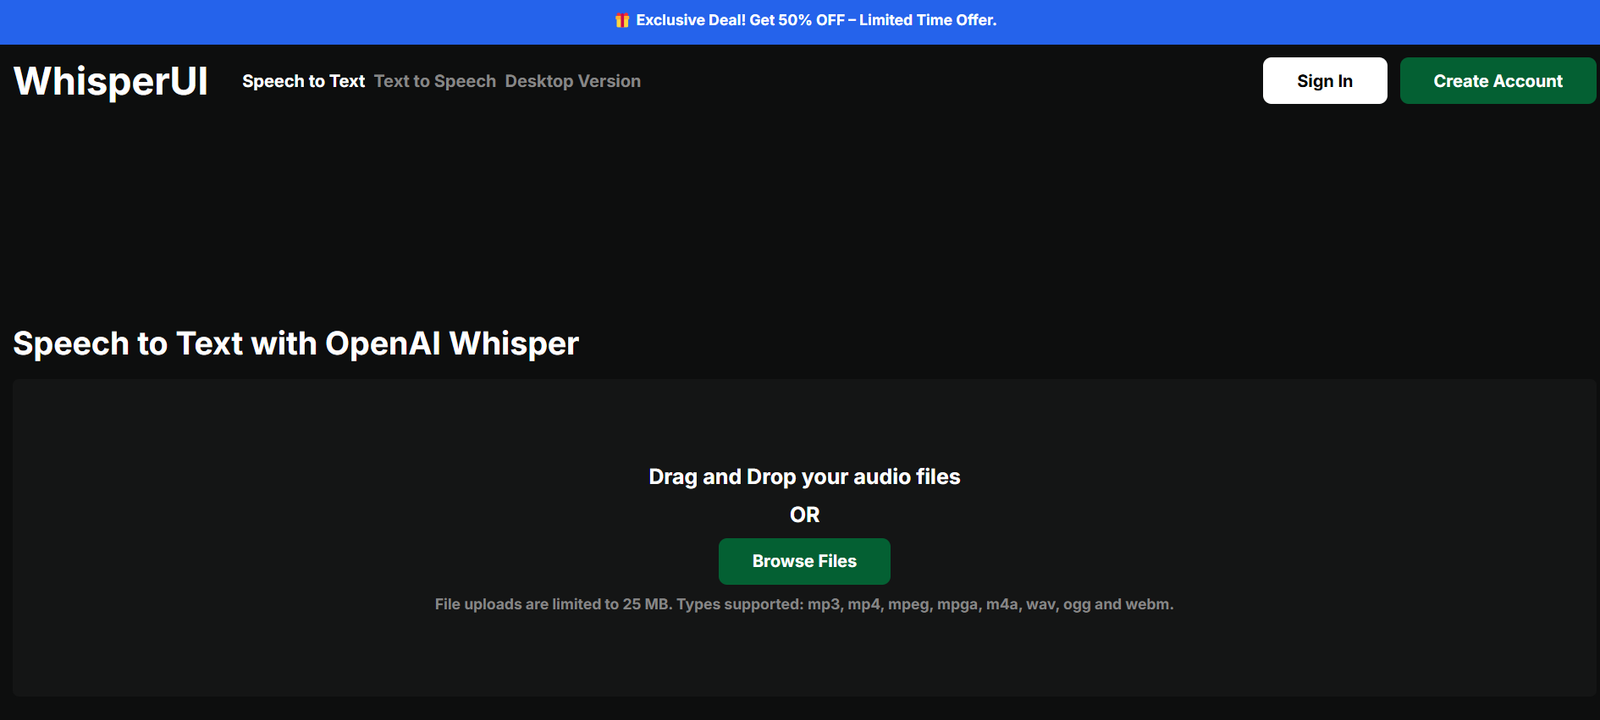Screen dimensions: 1600x720
Task: Open the Desktop Version nav link
Action: tap(572, 81)
